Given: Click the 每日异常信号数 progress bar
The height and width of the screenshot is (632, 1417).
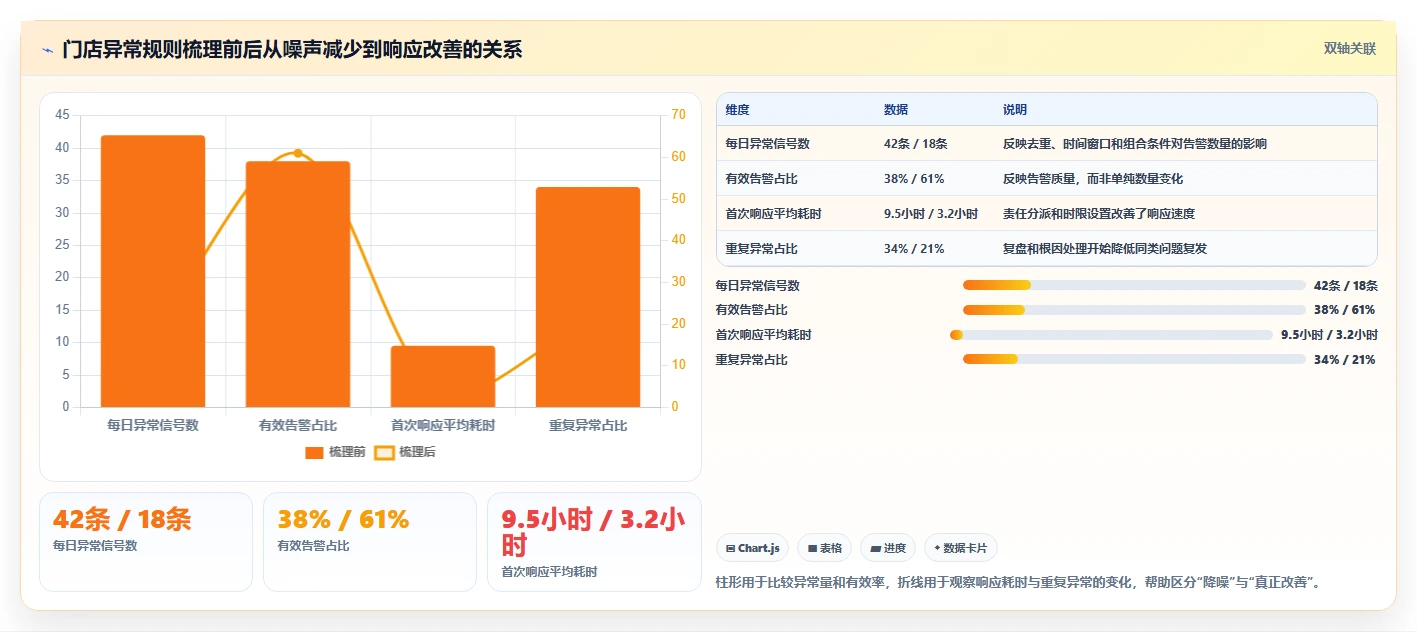Looking at the screenshot, I should (x=1134, y=285).
